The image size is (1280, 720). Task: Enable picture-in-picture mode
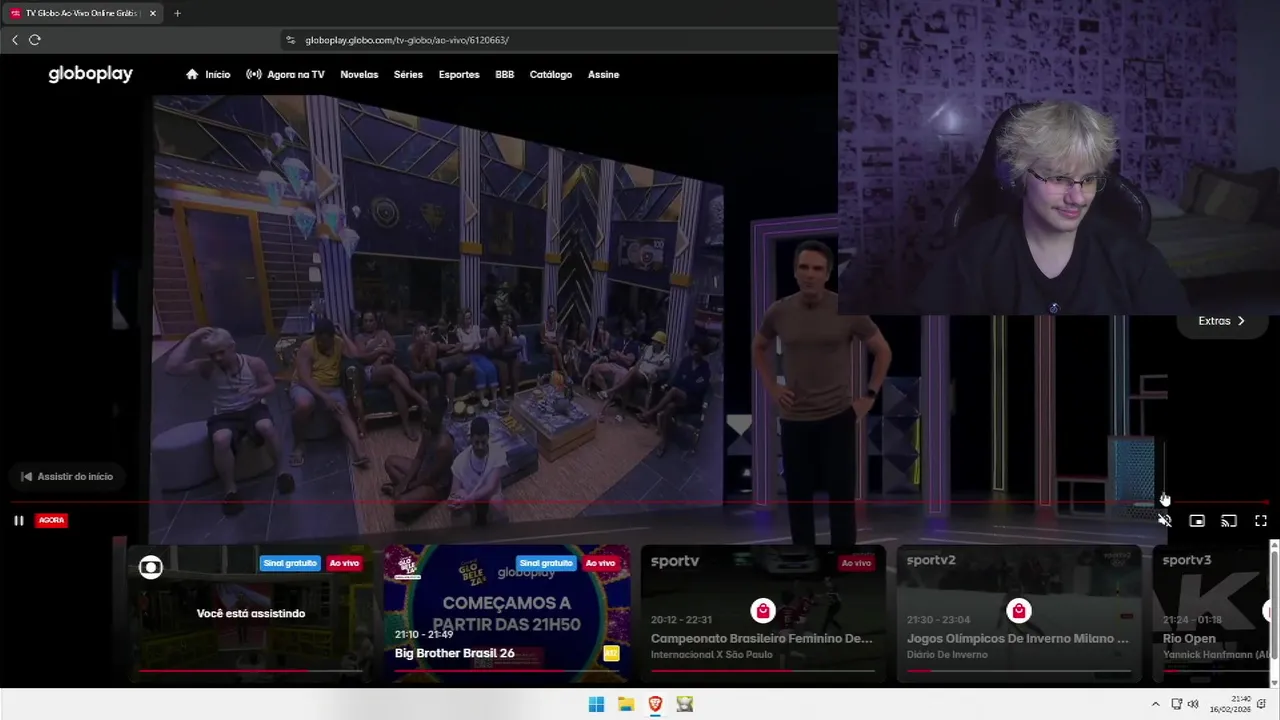[1197, 520]
